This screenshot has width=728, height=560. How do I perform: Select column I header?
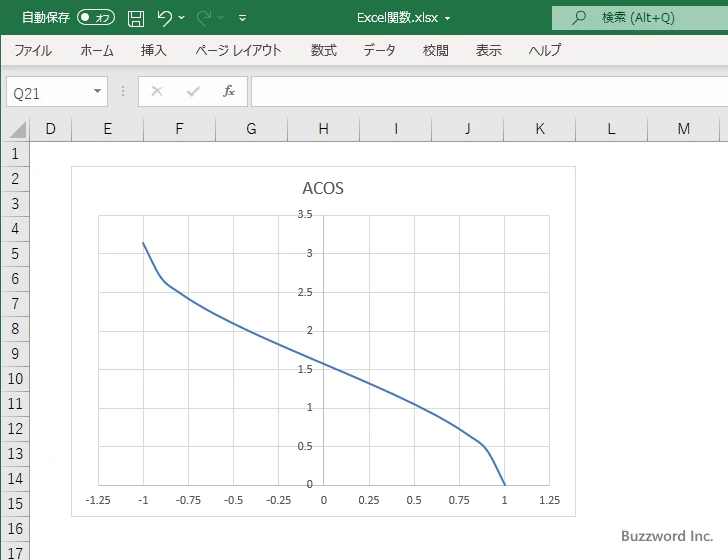395,129
